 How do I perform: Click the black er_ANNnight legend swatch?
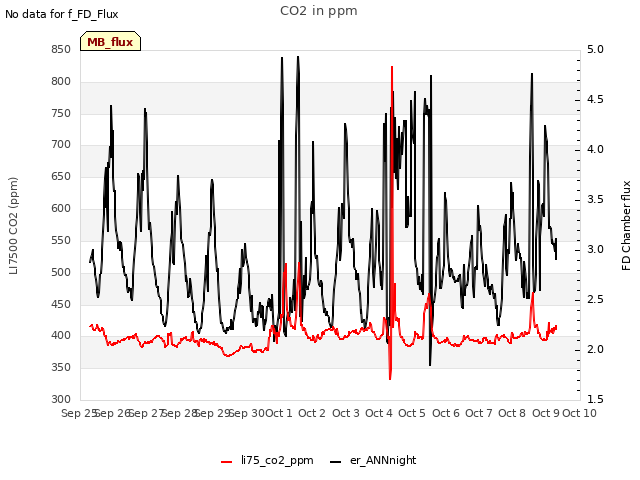pos(335,462)
